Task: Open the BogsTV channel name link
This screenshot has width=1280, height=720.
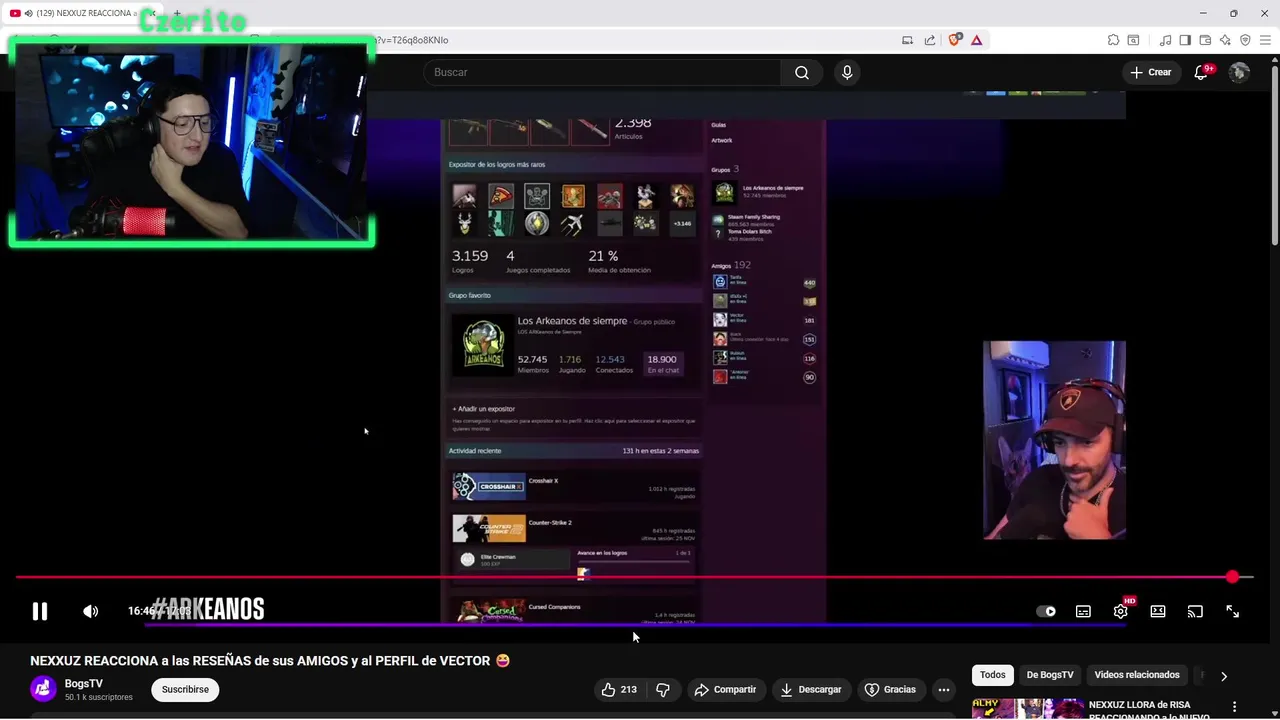Action: [x=84, y=684]
